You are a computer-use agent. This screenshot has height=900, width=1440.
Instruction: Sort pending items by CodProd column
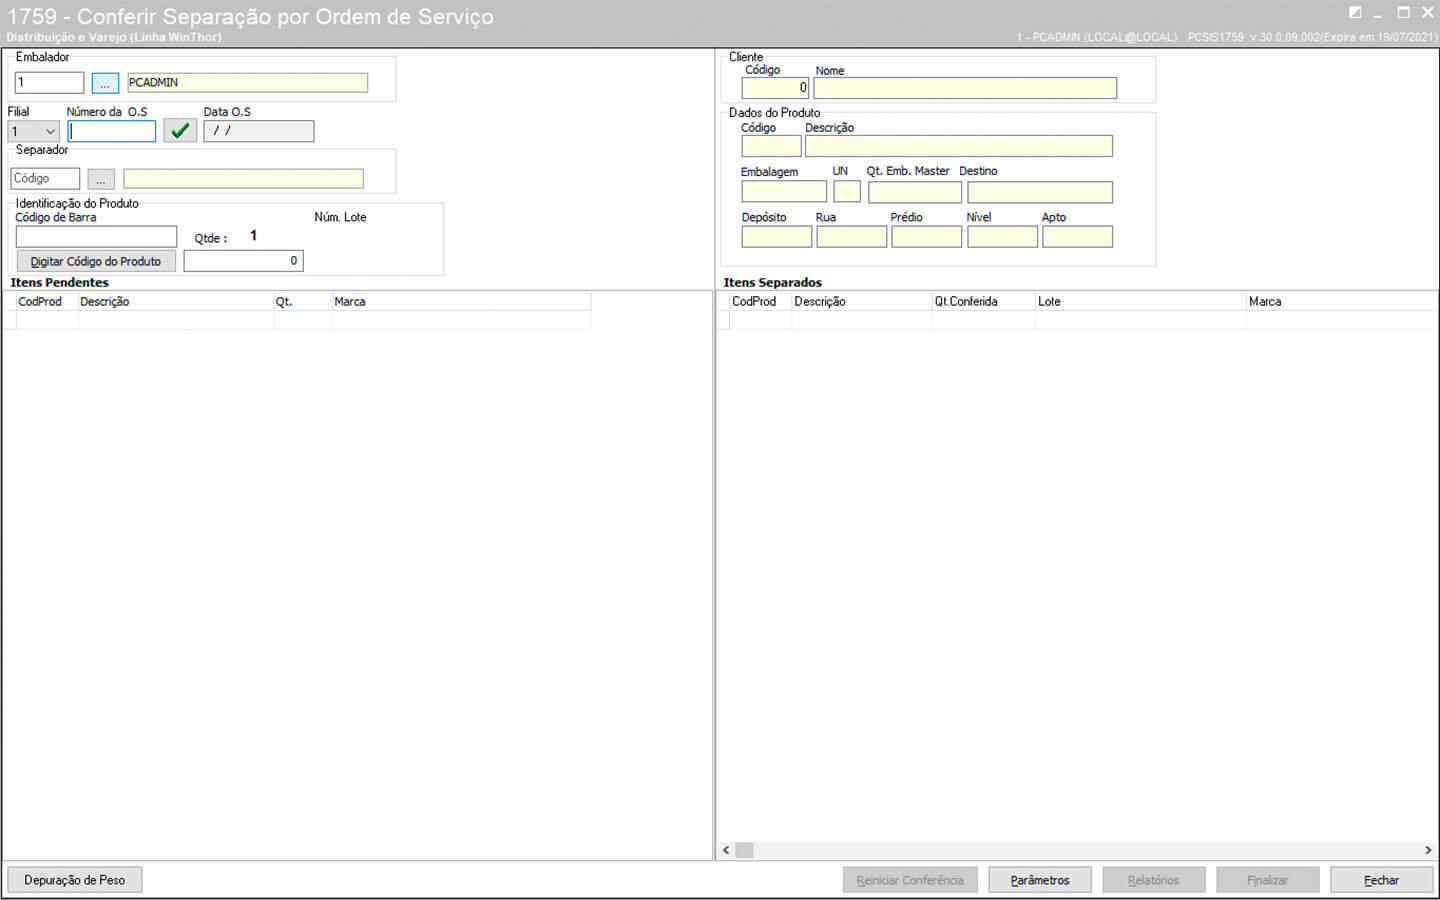(x=41, y=301)
